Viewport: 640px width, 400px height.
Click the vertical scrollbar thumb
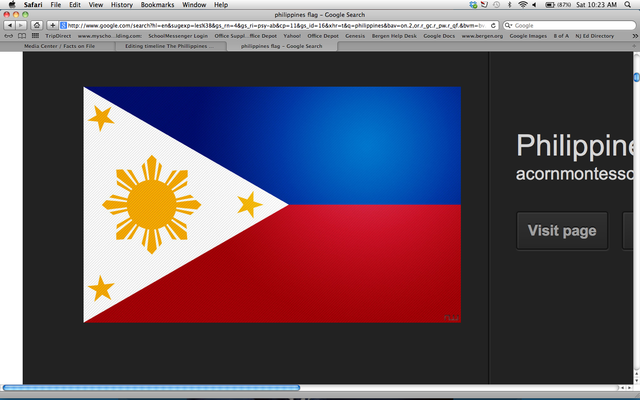[x=636, y=77]
